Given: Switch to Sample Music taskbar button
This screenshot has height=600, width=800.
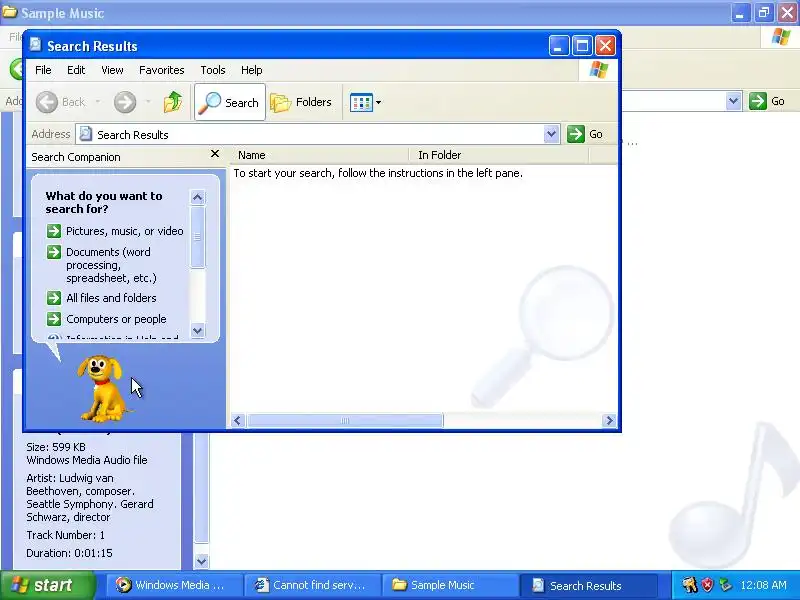Looking at the screenshot, I should point(450,585).
